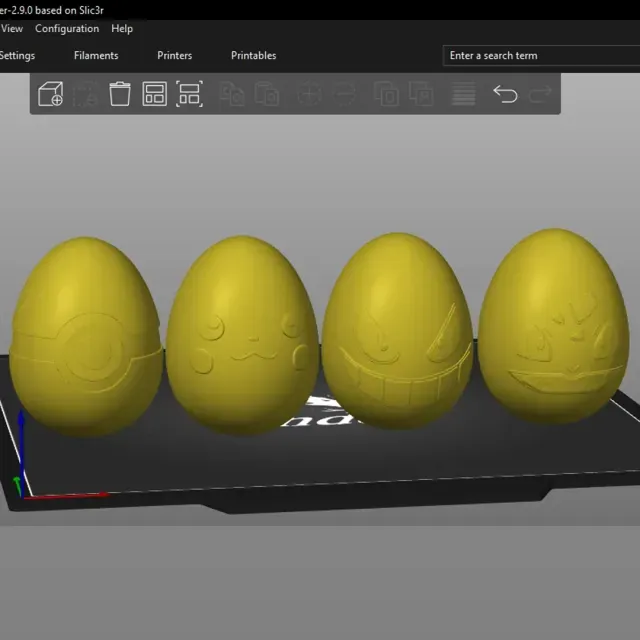
Task: Click the greyed-out Paste icon
Action: (x=267, y=94)
